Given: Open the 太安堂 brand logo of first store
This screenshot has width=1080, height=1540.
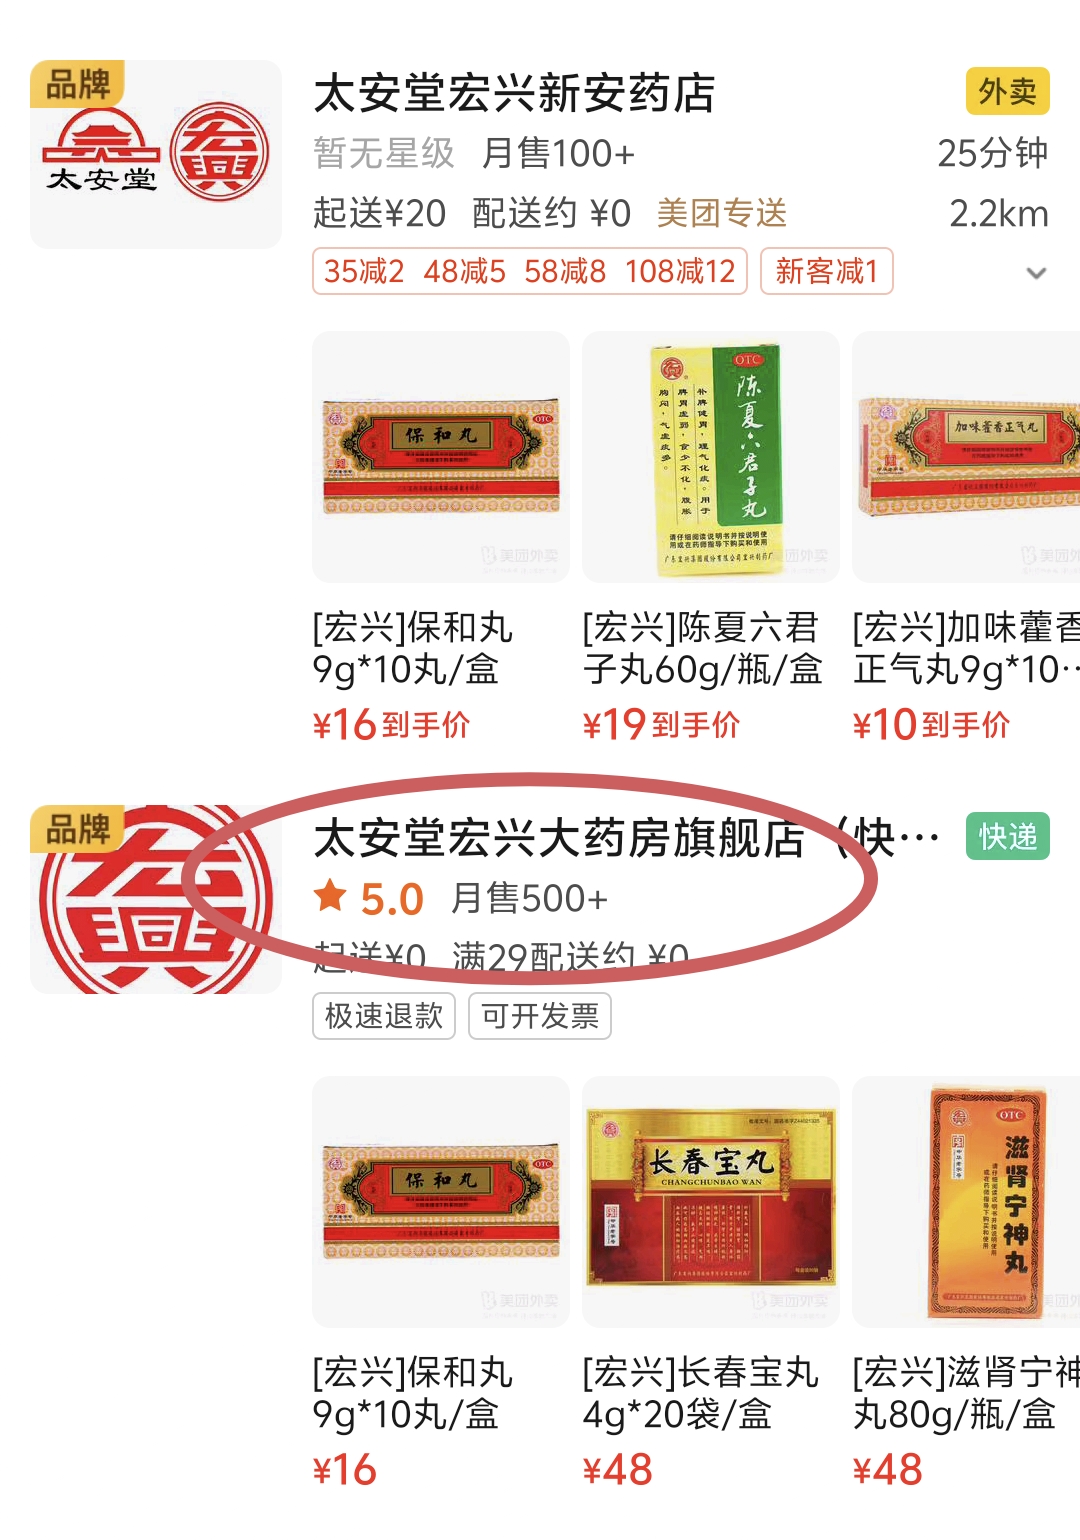Looking at the screenshot, I should [156, 154].
